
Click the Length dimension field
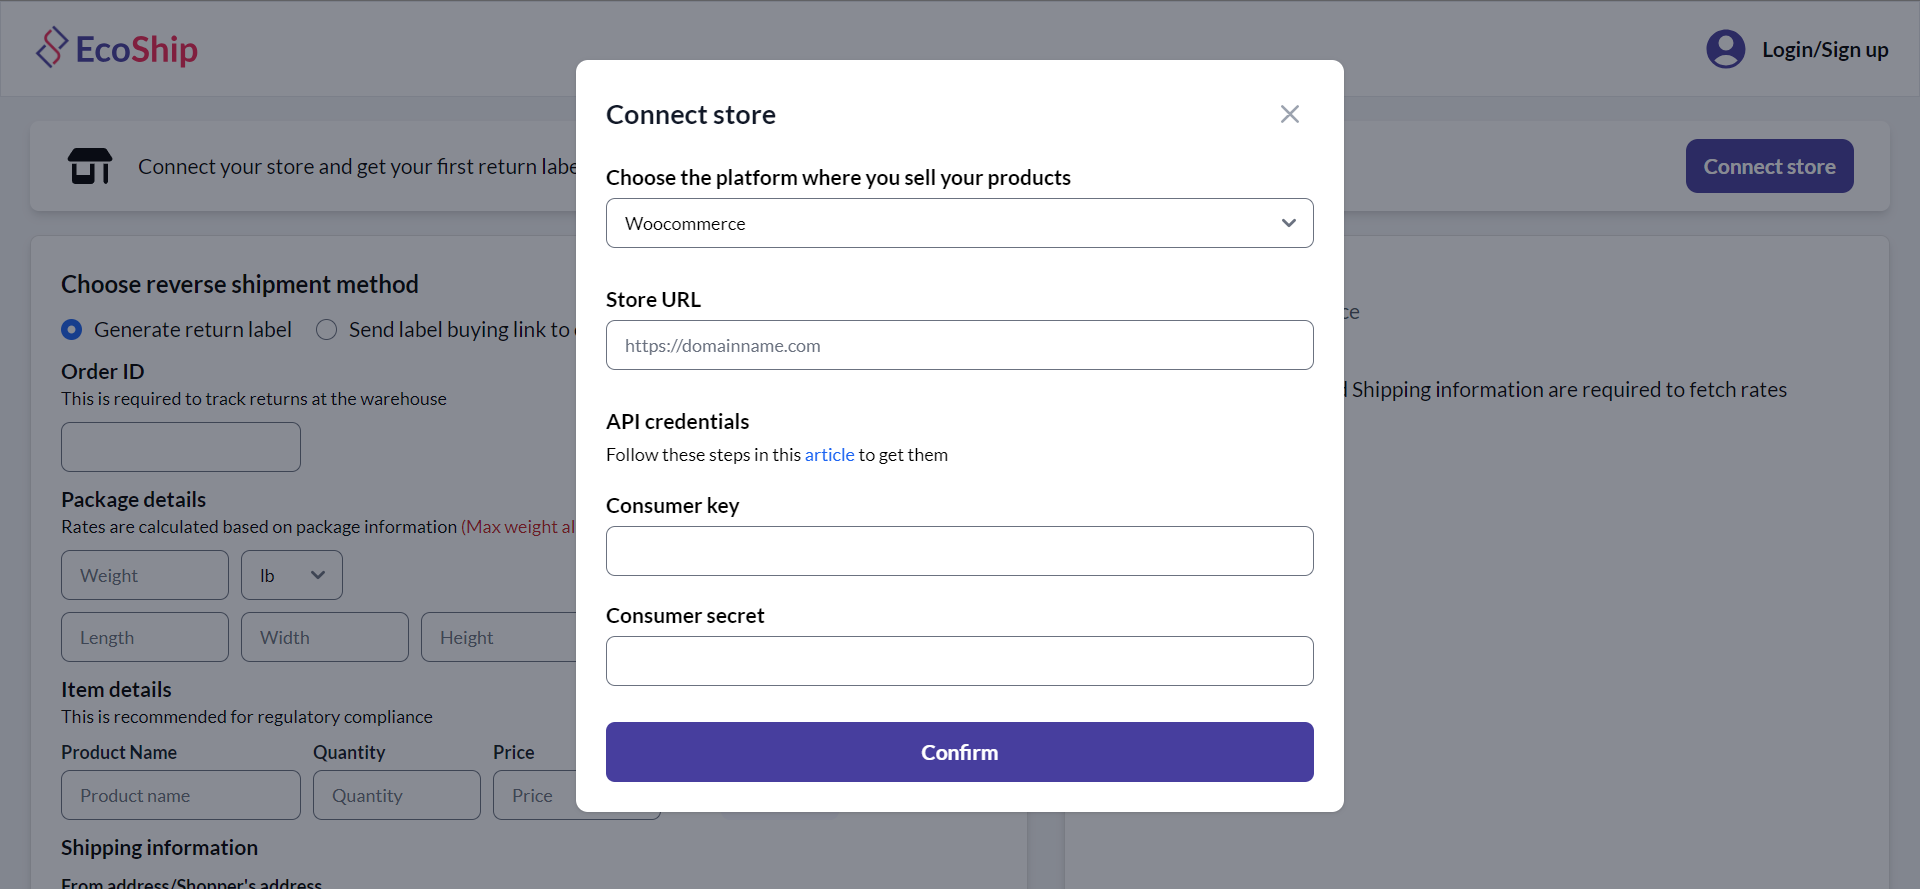pyautogui.click(x=145, y=637)
